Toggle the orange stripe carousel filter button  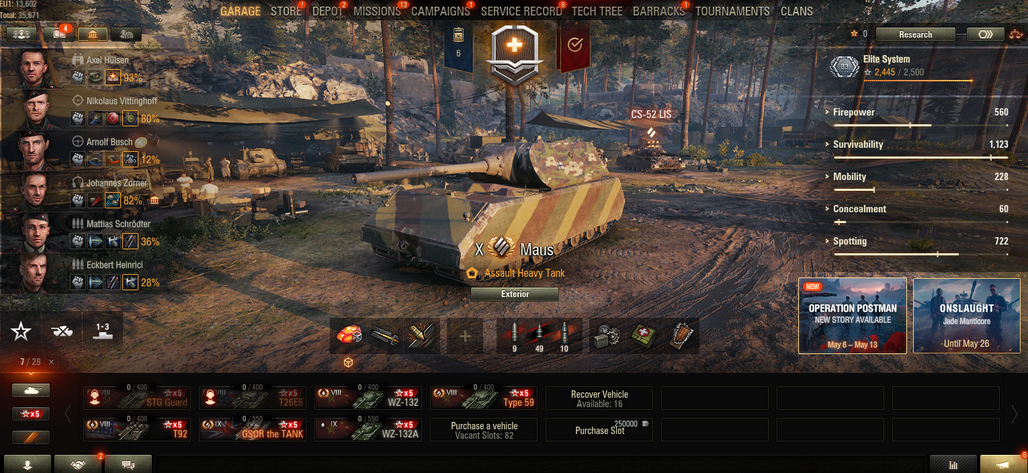point(31,437)
